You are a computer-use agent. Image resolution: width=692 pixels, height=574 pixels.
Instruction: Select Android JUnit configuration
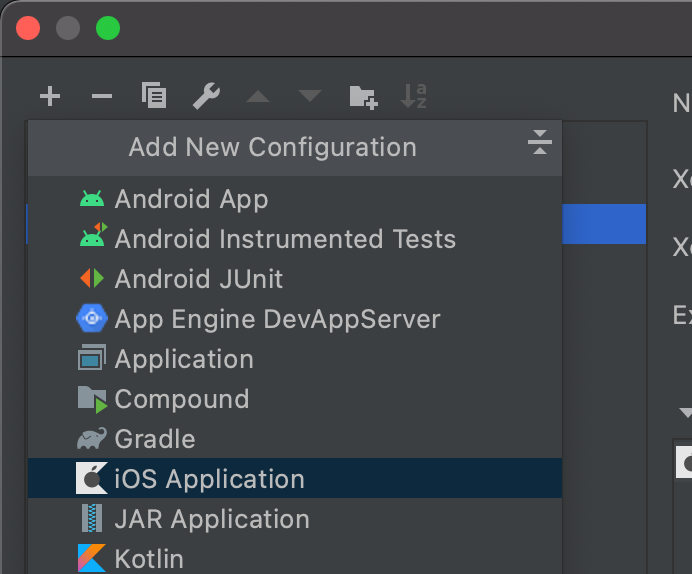pyautogui.click(x=295, y=279)
